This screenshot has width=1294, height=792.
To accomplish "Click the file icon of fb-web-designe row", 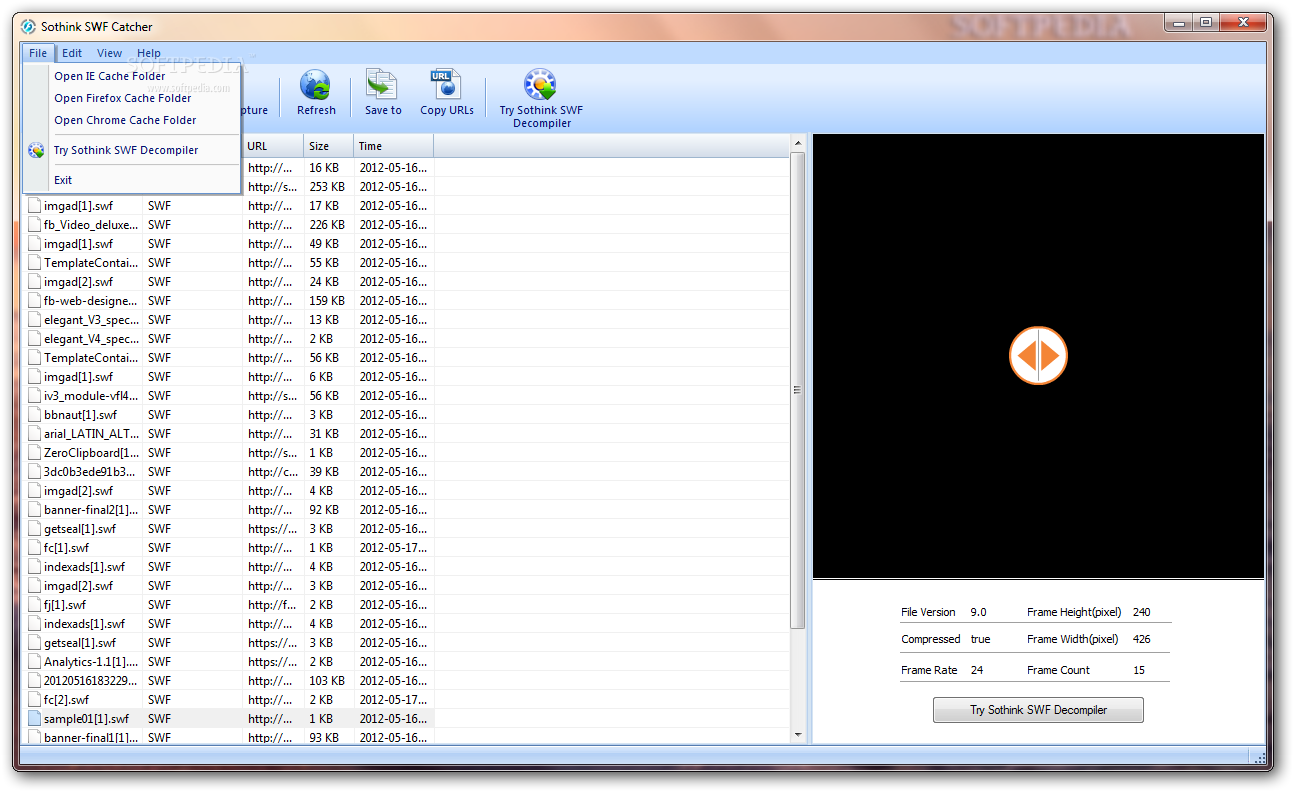I will pos(34,301).
